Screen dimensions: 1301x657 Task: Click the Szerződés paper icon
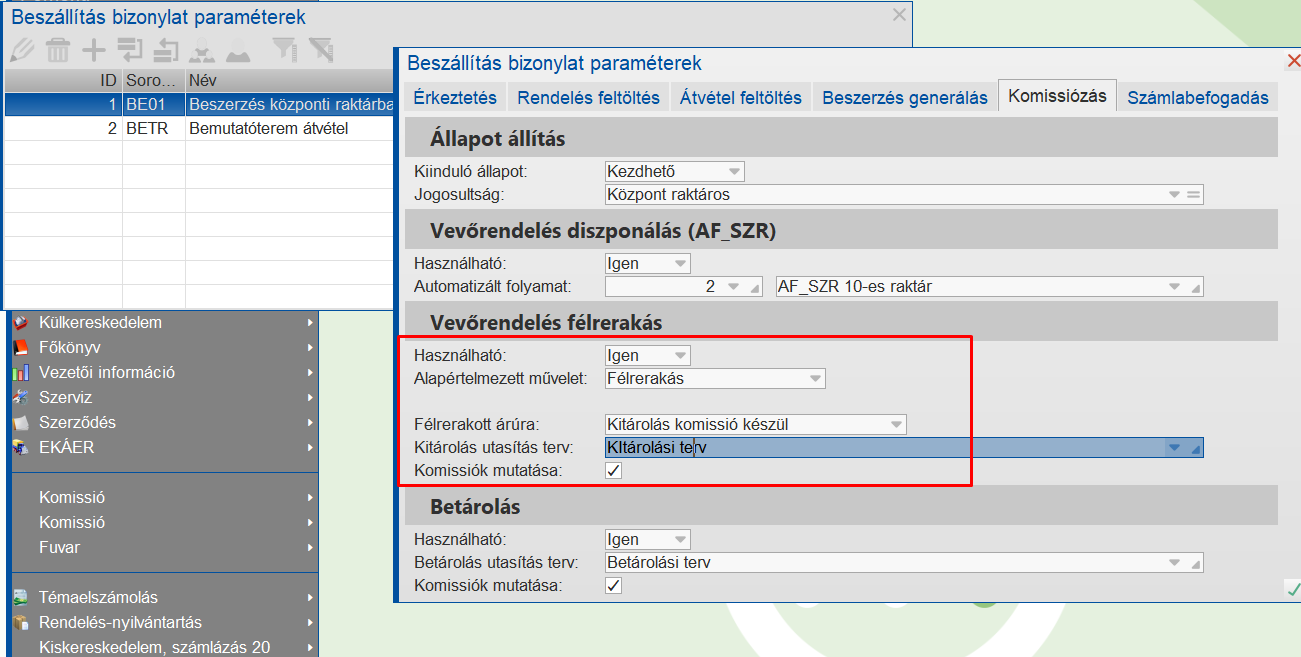pos(21,423)
